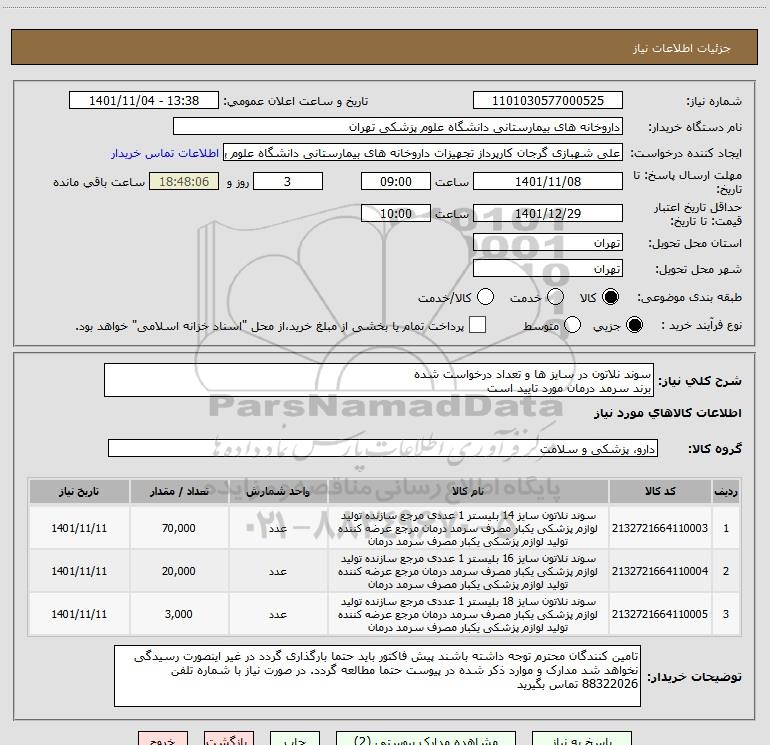Select the کالا radio button
The width and height of the screenshot is (770, 745).
tap(610, 297)
